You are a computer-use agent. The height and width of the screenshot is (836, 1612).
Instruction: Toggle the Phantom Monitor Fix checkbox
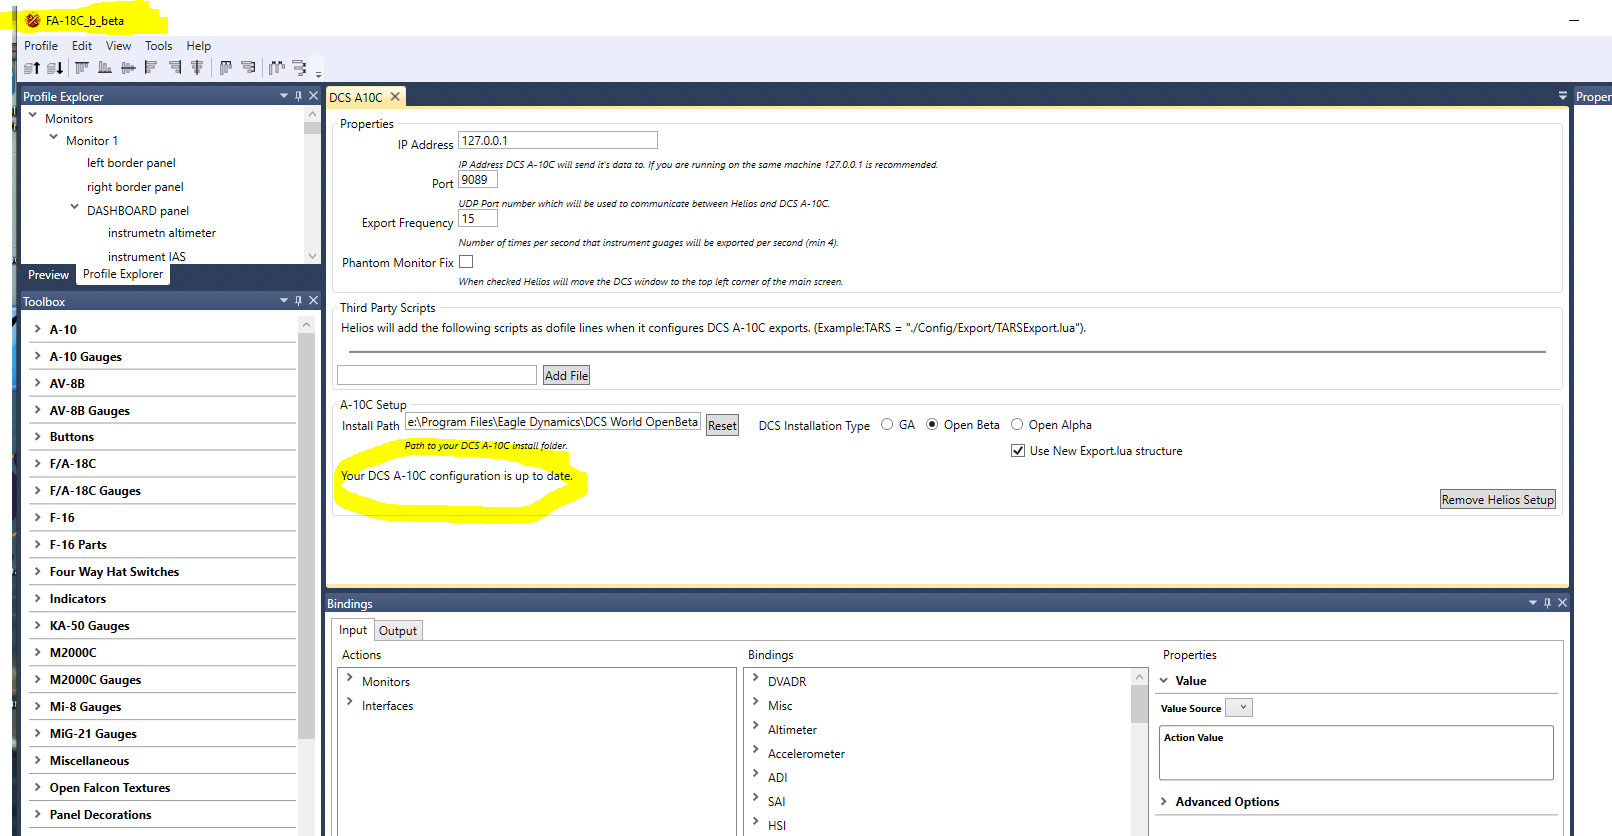[x=466, y=262]
